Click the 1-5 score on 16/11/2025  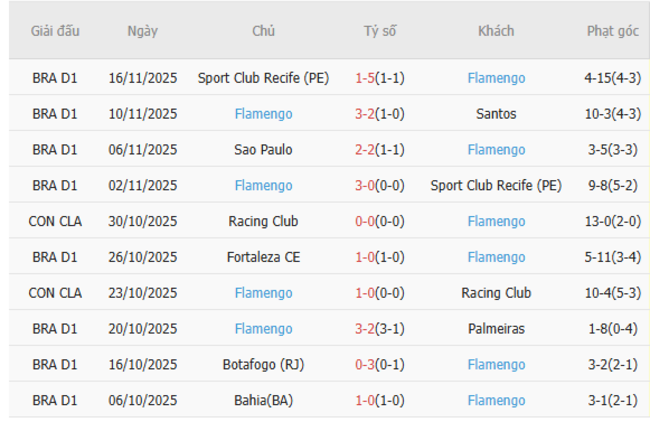point(366,78)
